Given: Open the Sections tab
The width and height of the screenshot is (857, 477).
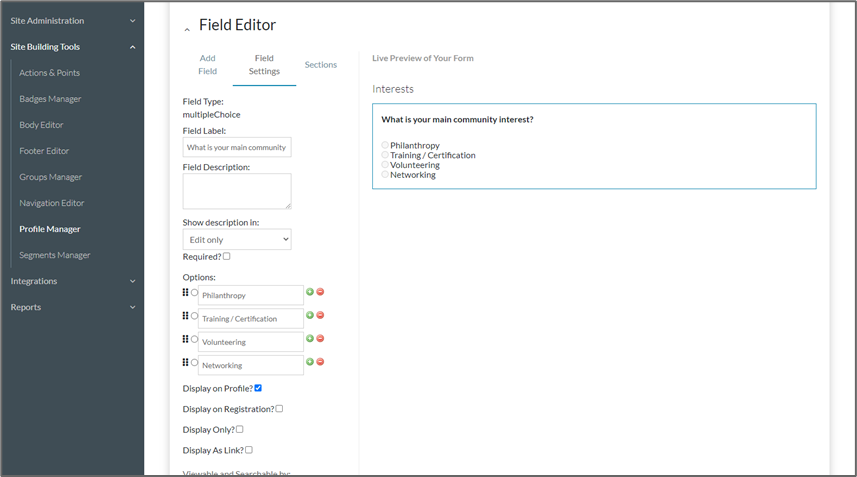Looking at the screenshot, I should tap(321, 65).
